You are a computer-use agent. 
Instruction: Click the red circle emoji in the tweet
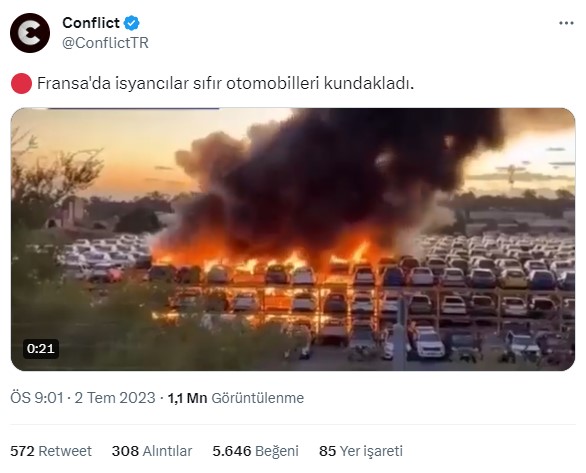click(x=21, y=83)
